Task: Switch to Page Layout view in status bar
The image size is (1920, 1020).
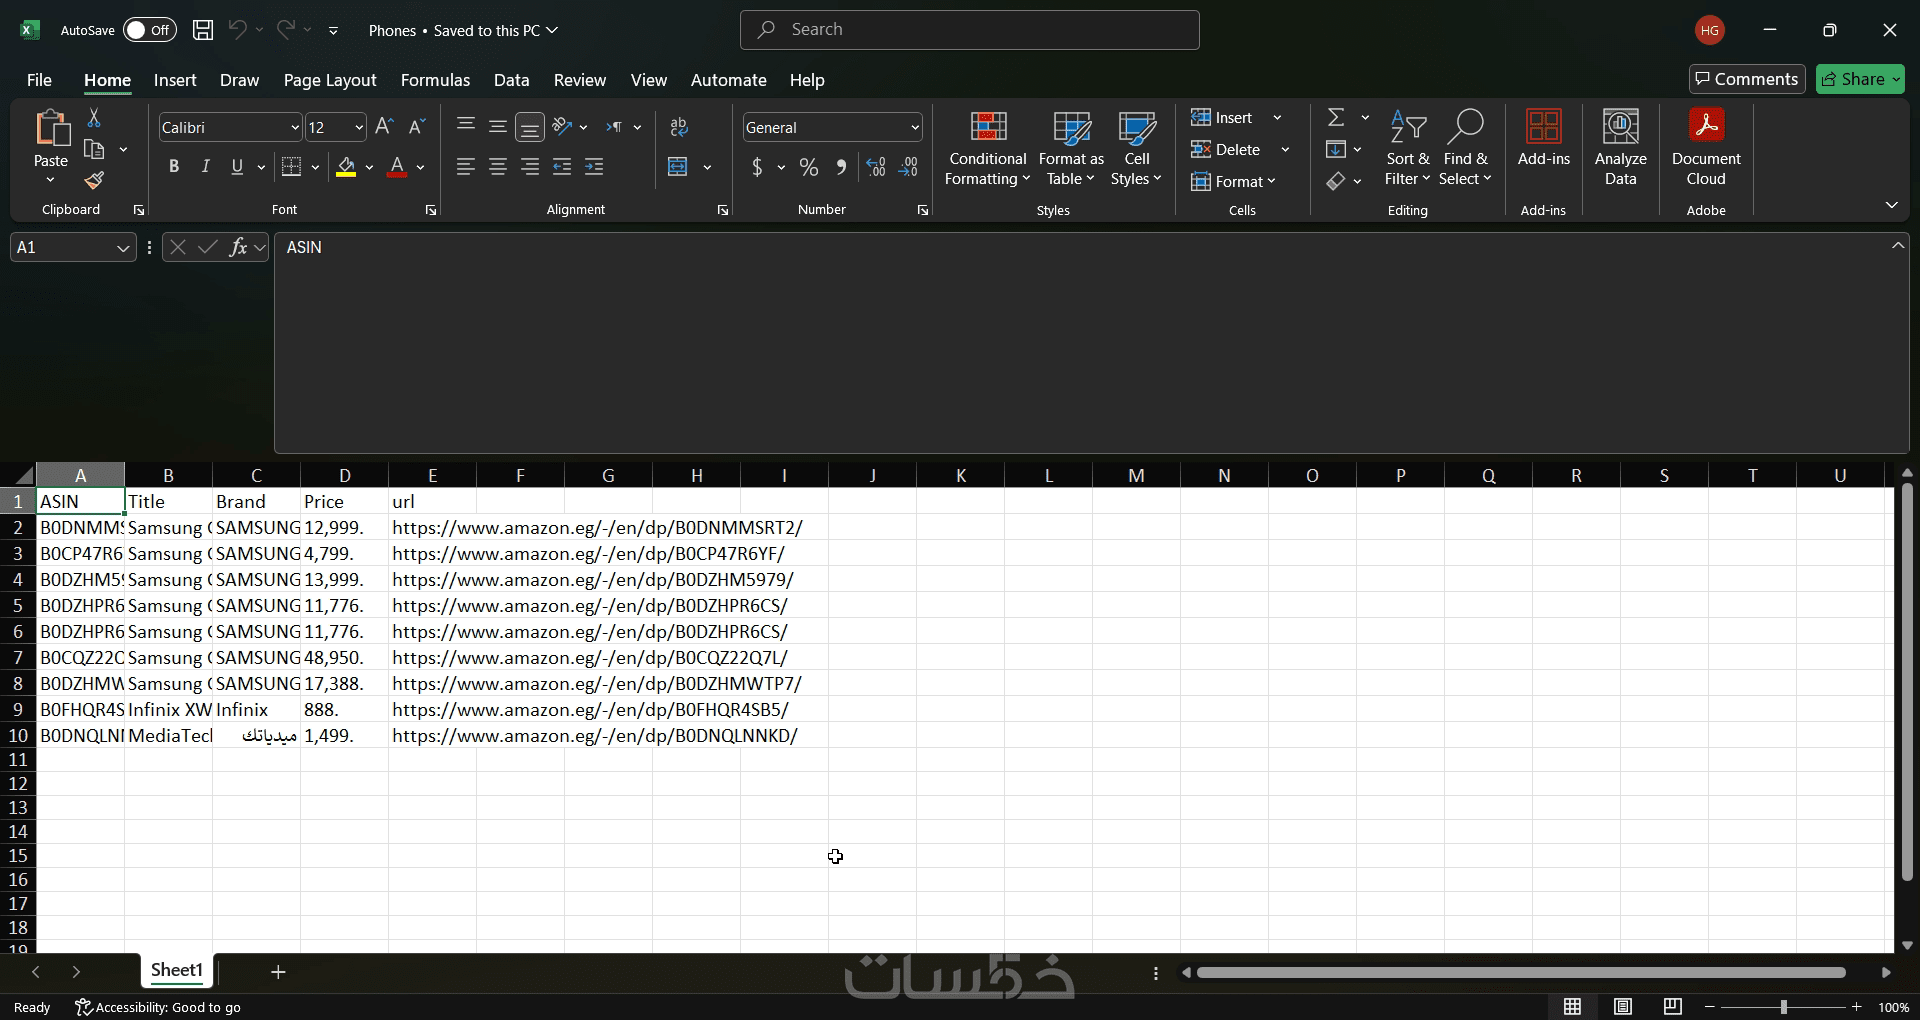Action: pyautogui.click(x=1623, y=1007)
